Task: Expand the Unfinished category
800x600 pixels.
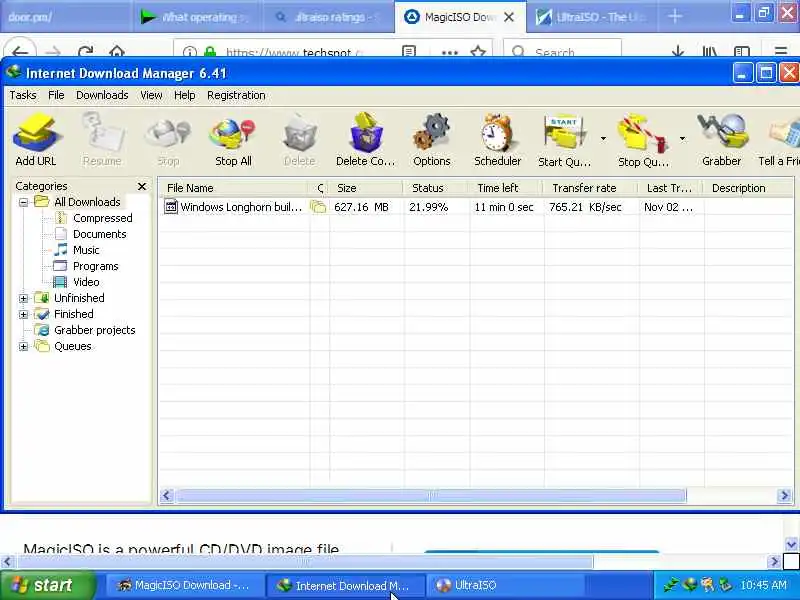Action: (x=23, y=298)
